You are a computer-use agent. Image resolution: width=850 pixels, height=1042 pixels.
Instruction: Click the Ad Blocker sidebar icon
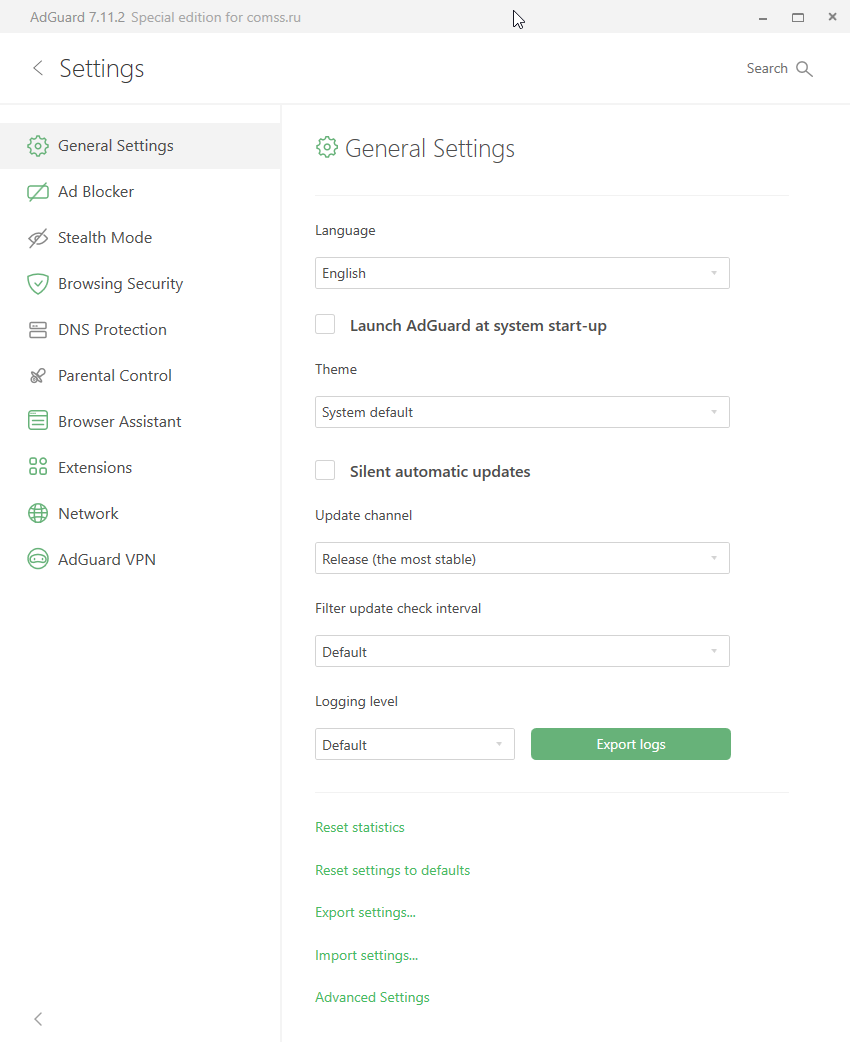coord(38,192)
